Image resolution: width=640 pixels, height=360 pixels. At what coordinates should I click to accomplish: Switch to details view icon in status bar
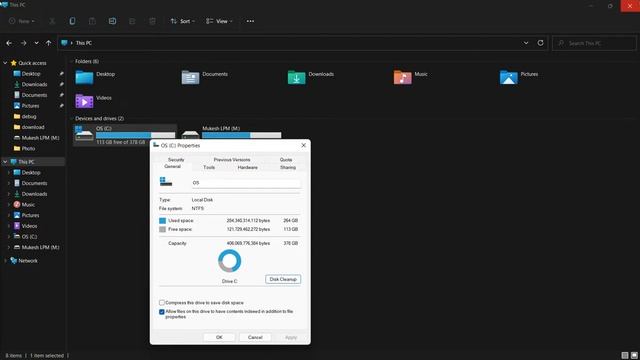click(x=625, y=356)
